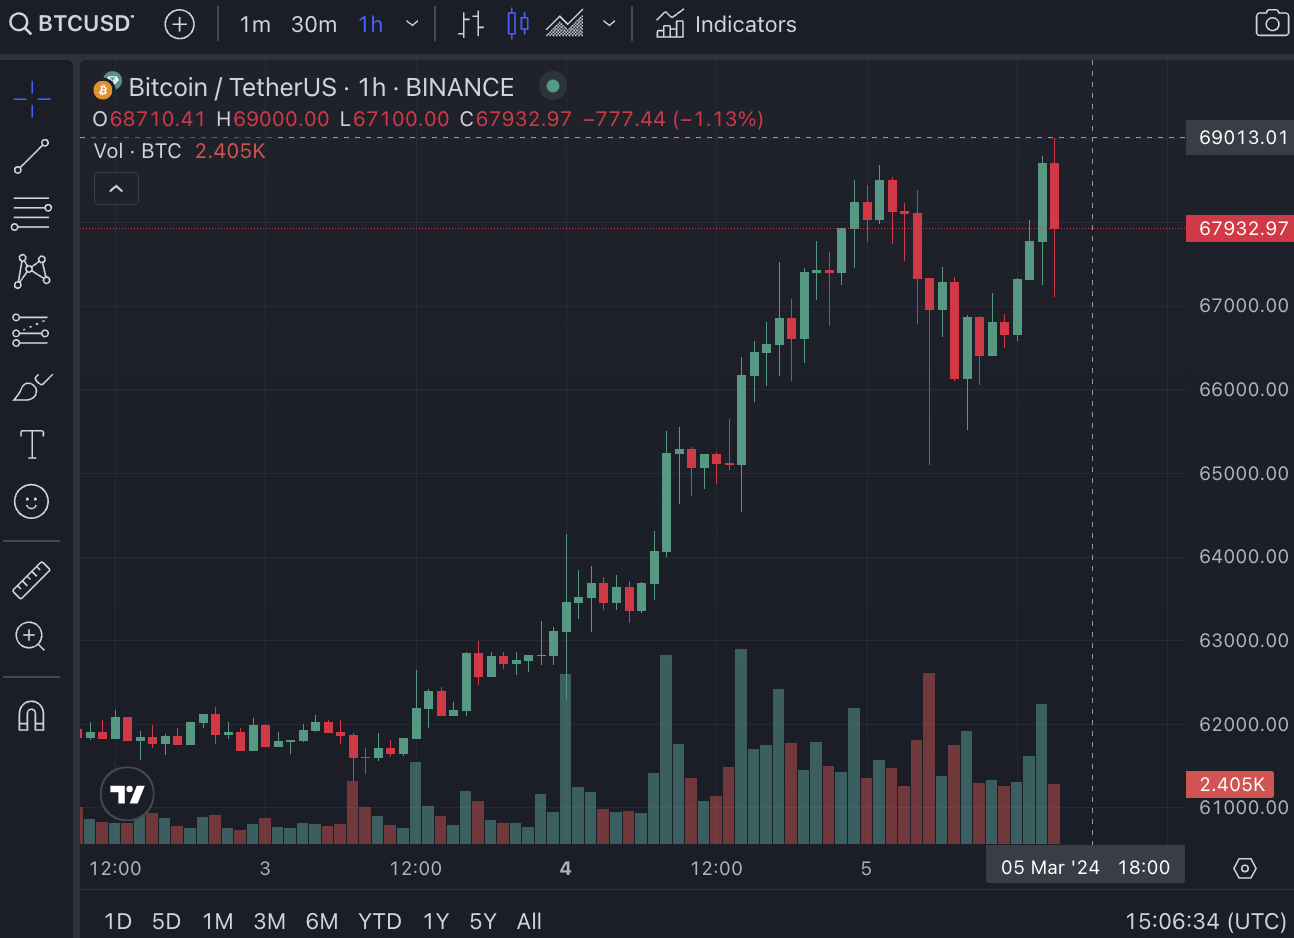Click the 67932.97 current price label
Image resolution: width=1294 pixels, height=938 pixels.
[1240, 228]
